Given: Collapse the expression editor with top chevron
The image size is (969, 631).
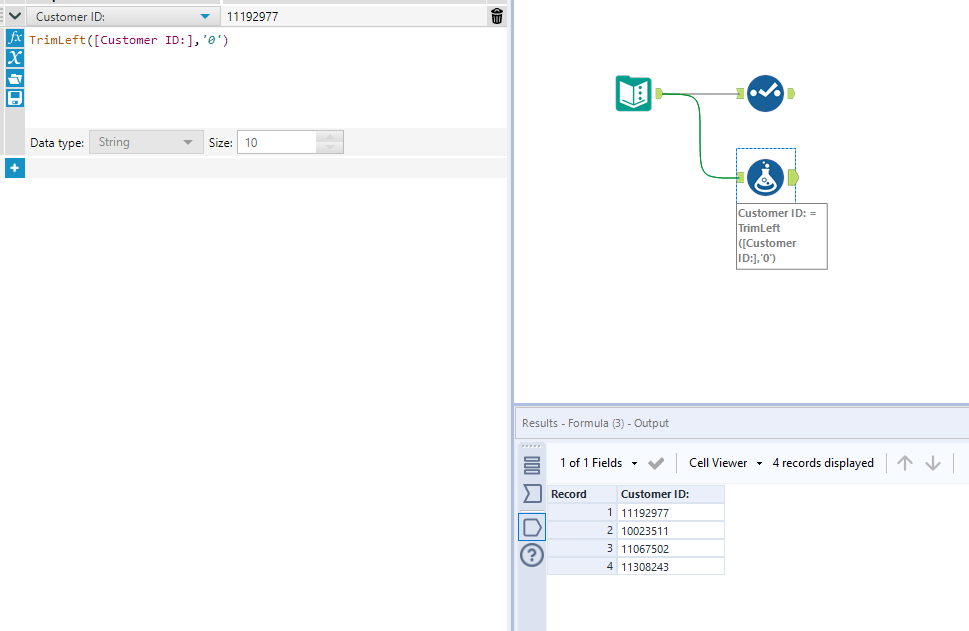Looking at the screenshot, I should 13,16.
